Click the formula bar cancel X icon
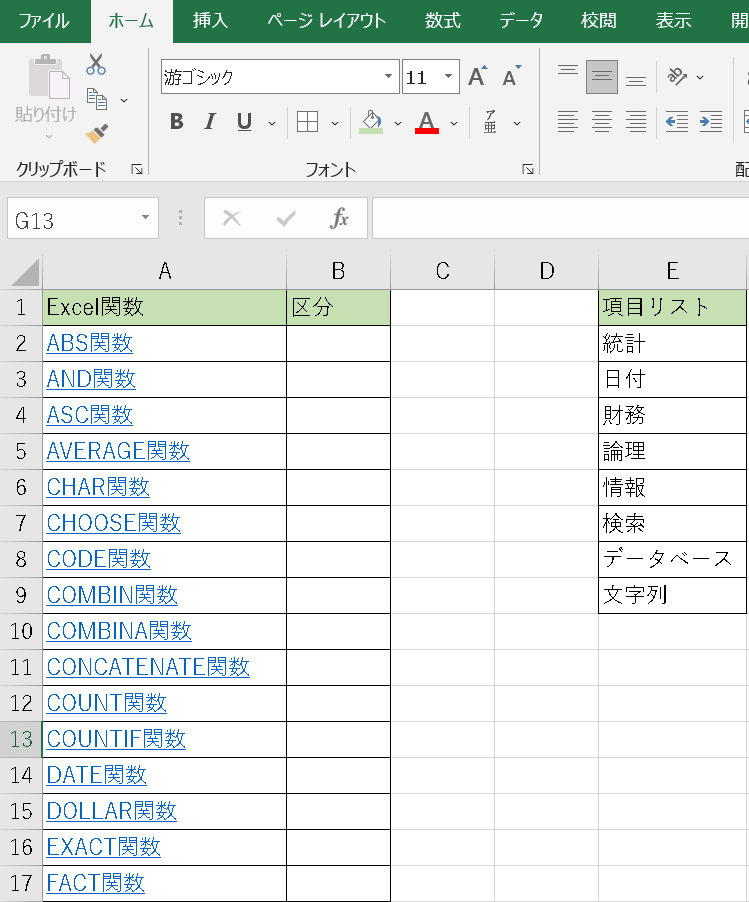Image resolution: width=749 pixels, height=902 pixels. click(232, 218)
